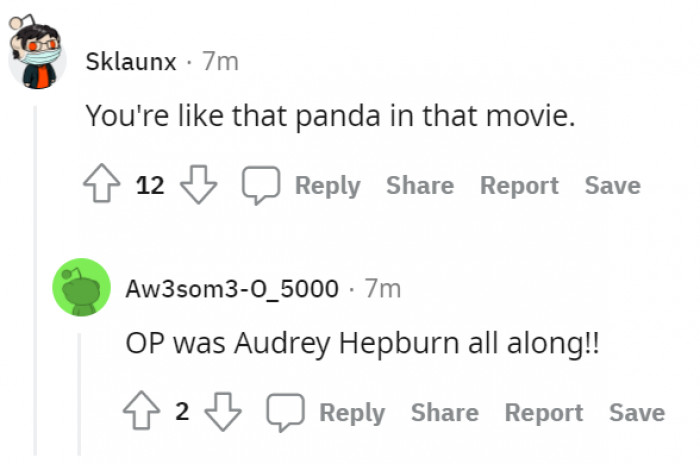
Task: Upvote the Audrey Hepburn comment
Action: (x=142, y=412)
